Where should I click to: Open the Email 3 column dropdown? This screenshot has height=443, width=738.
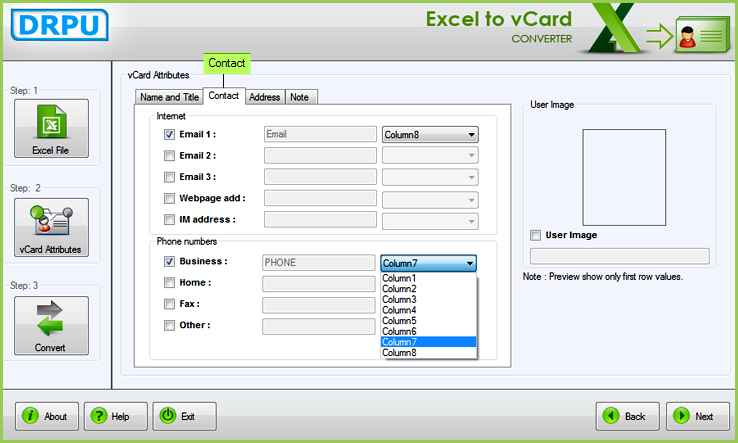pos(430,177)
